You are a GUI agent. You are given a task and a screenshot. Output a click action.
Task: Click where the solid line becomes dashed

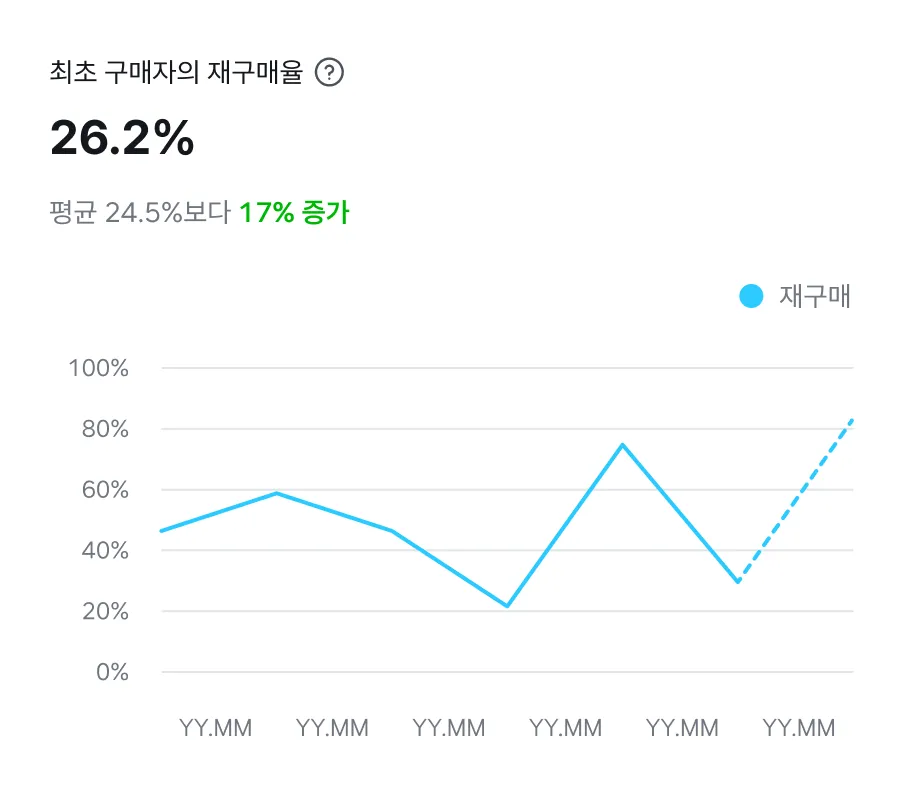tap(738, 581)
